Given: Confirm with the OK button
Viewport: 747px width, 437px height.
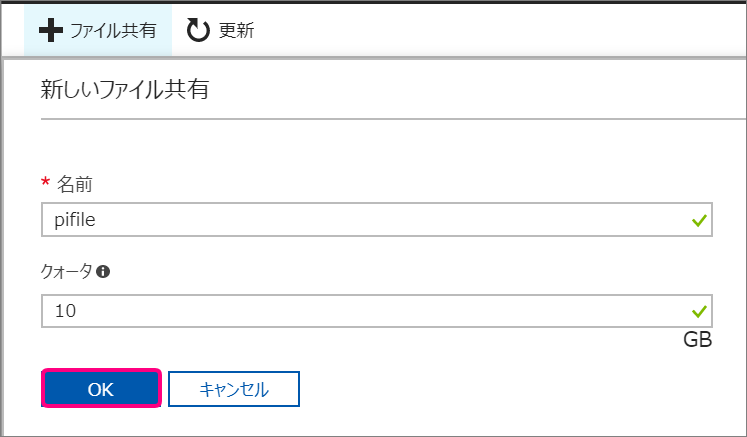Looking at the screenshot, I should (101, 389).
